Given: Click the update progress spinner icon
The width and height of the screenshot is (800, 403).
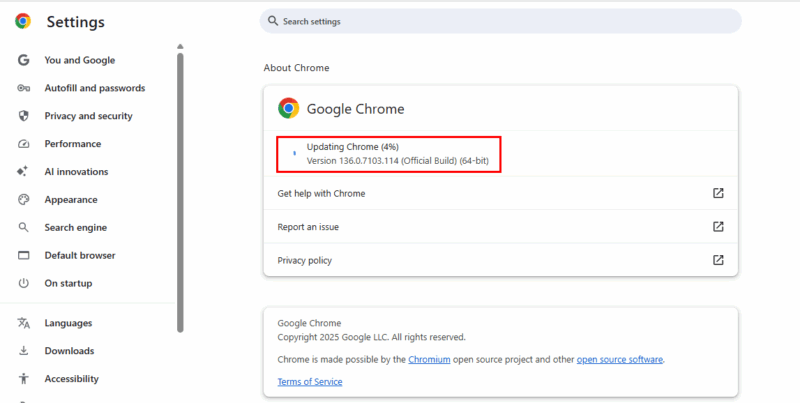Looking at the screenshot, I should (x=294, y=153).
